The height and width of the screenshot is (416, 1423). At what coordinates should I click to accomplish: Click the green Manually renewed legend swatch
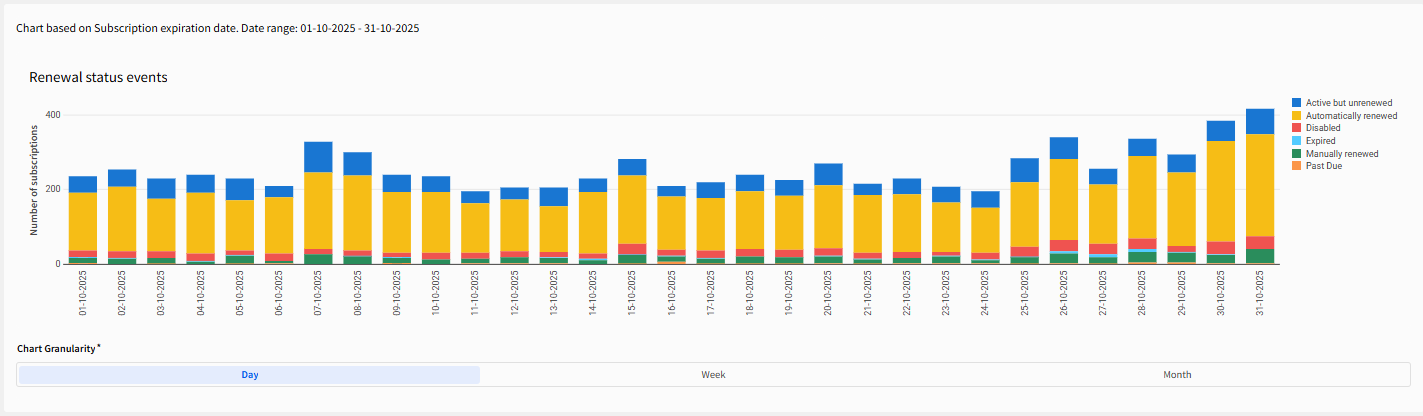[x=1297, y=154]
